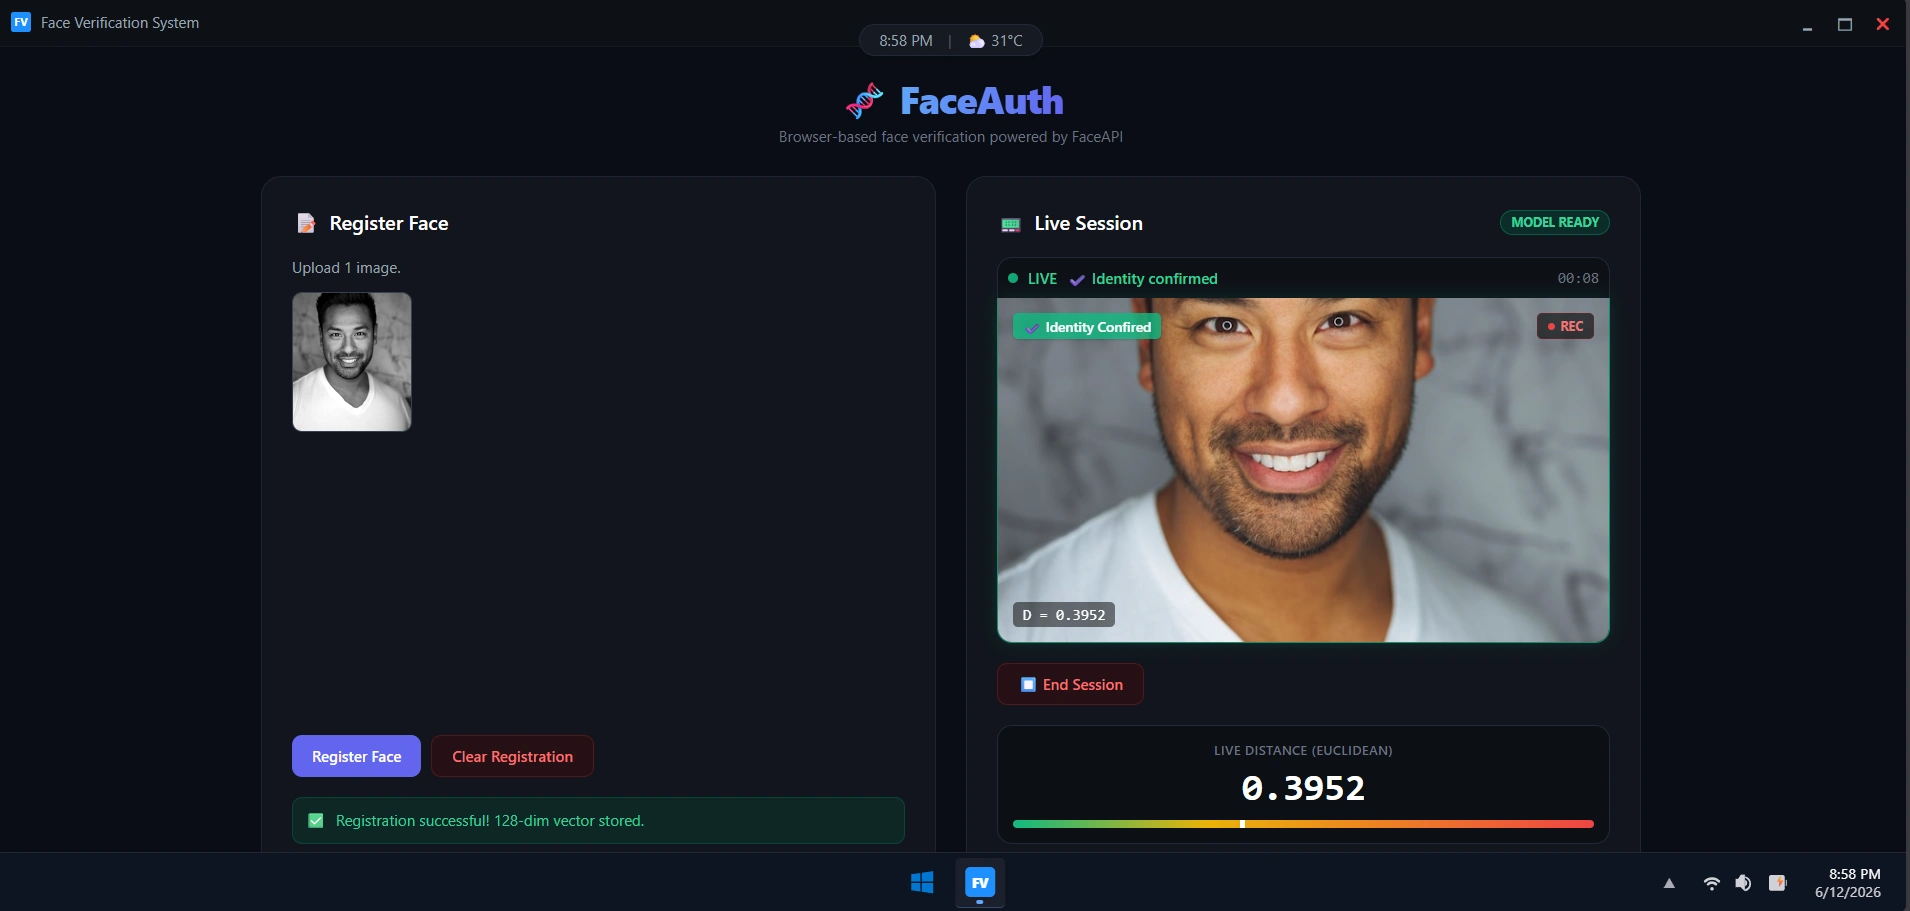Click the red REC recording badge
Image resolution: width=1910 pixels, height=911 pixels.
point(1565,326)
